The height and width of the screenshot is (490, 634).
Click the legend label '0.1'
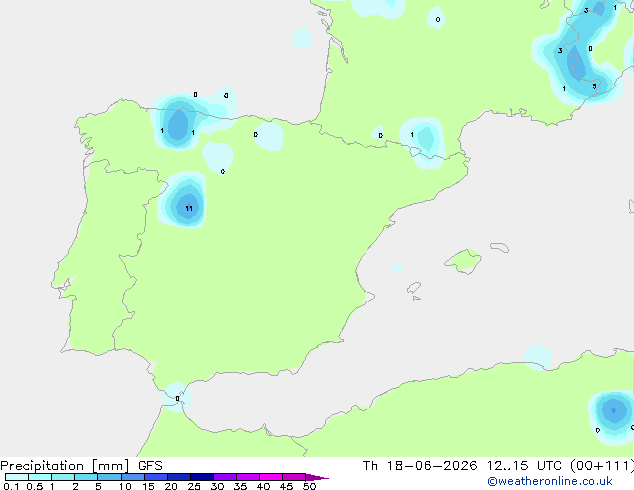click(11, 486)
